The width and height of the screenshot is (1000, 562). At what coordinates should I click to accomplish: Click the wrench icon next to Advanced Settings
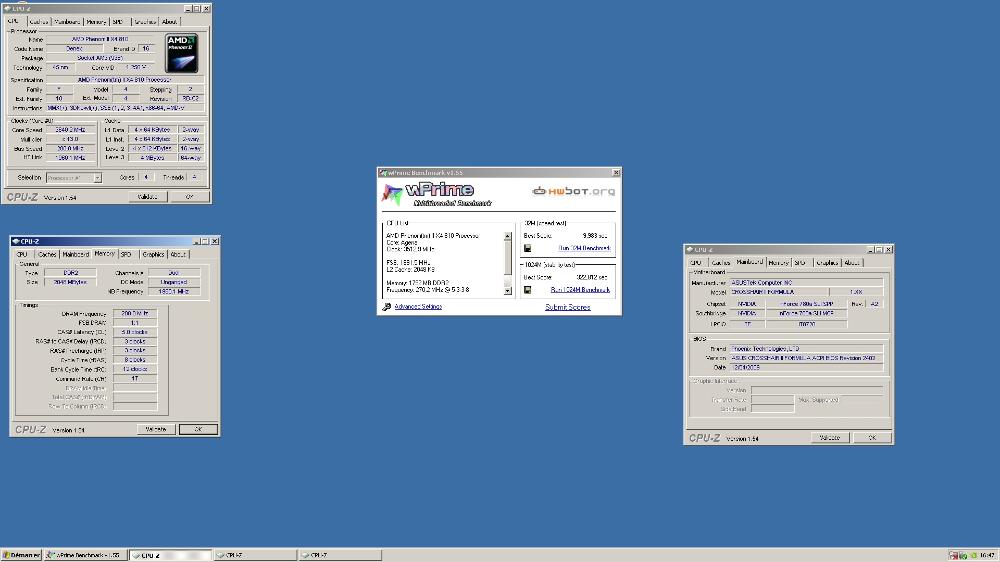pyautogui.click(x=386, y=307)
